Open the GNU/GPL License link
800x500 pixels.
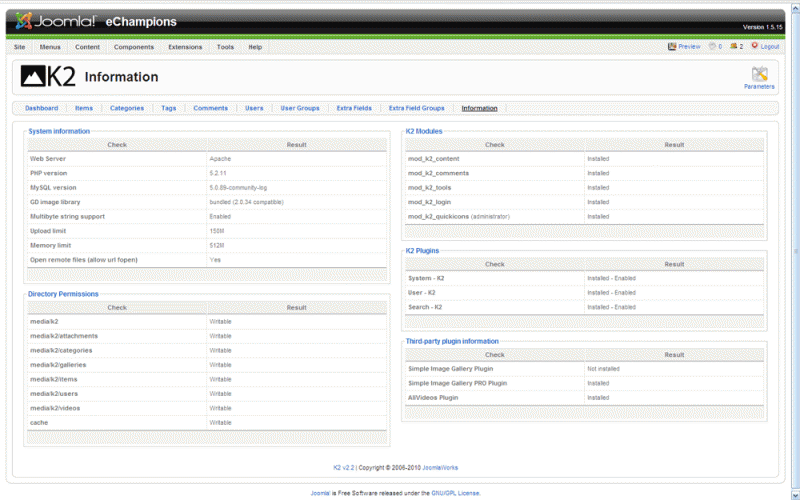[455, 493]
